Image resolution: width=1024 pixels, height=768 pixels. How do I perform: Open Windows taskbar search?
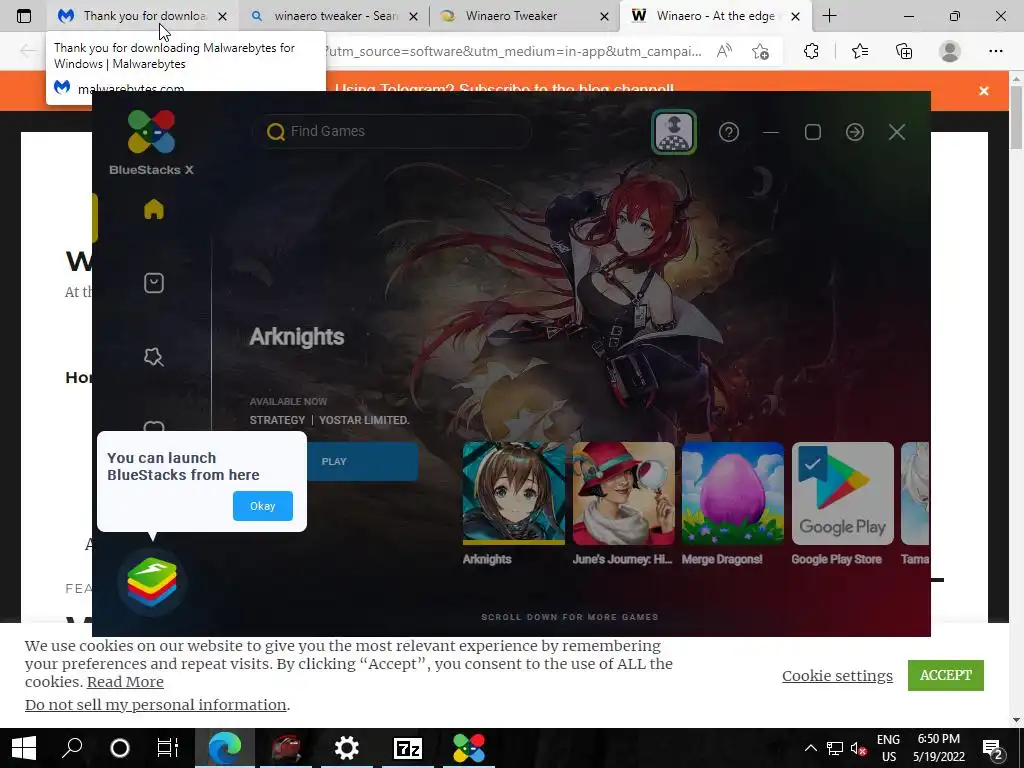(72, 748)
